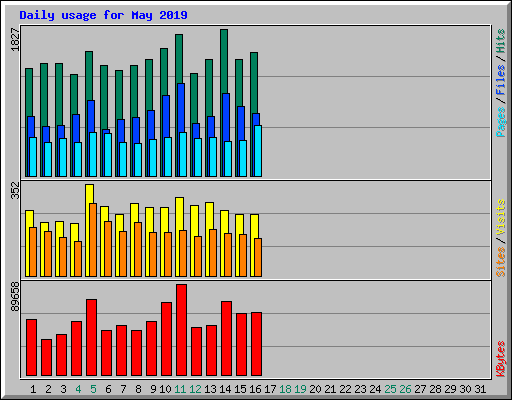Select day label 6 on the x-axis
This screenshot has width=512, height=400.
[108, 389]
